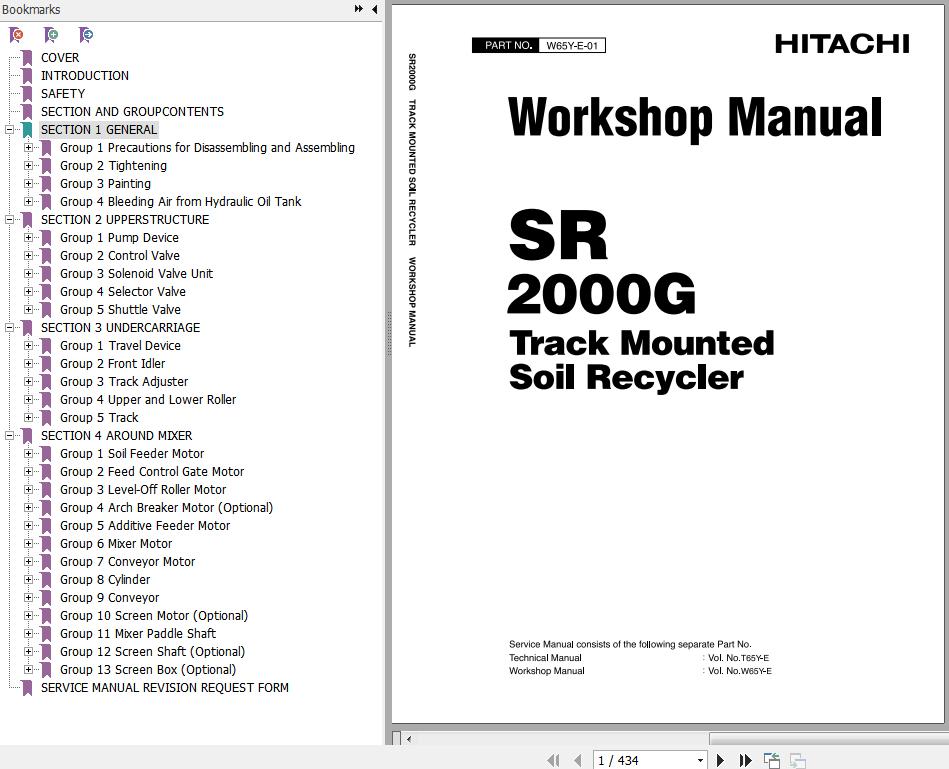Click the page number input field

point(640,760)
